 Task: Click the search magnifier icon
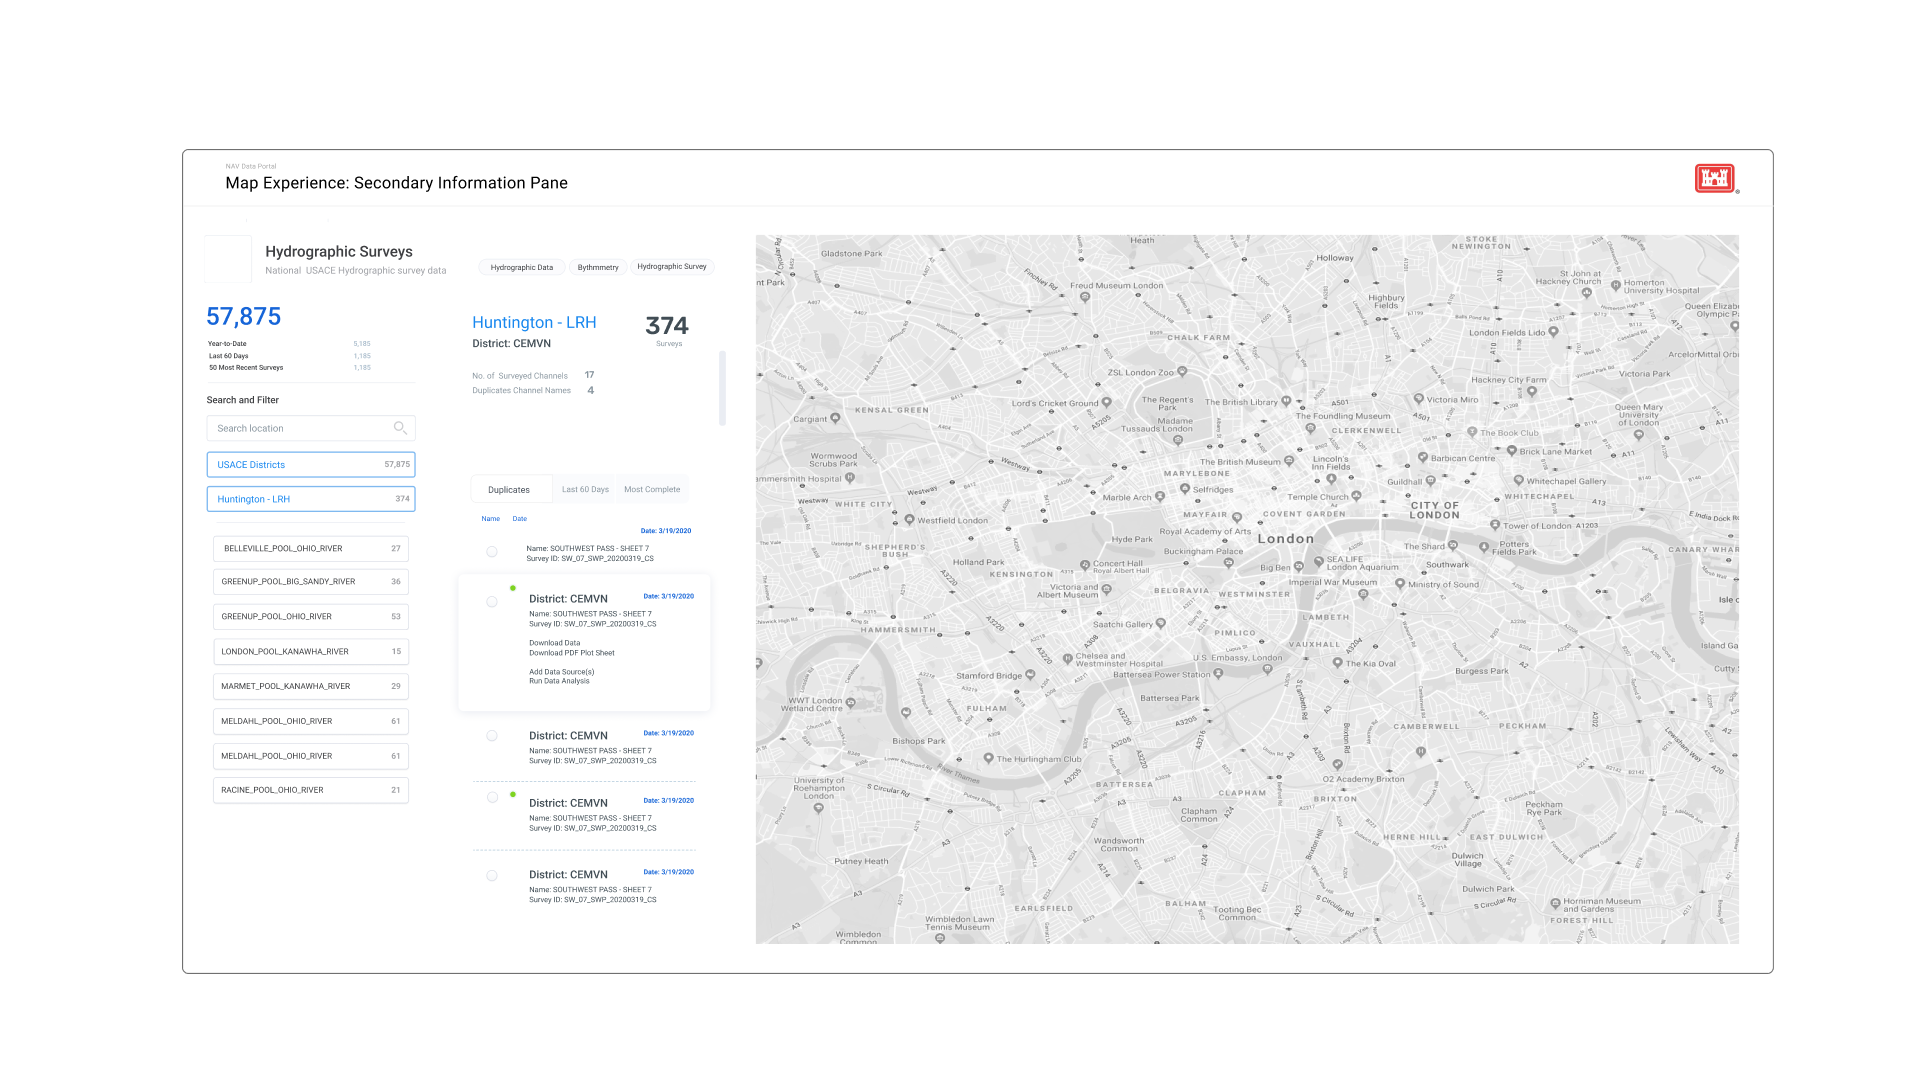click(400, 428)
